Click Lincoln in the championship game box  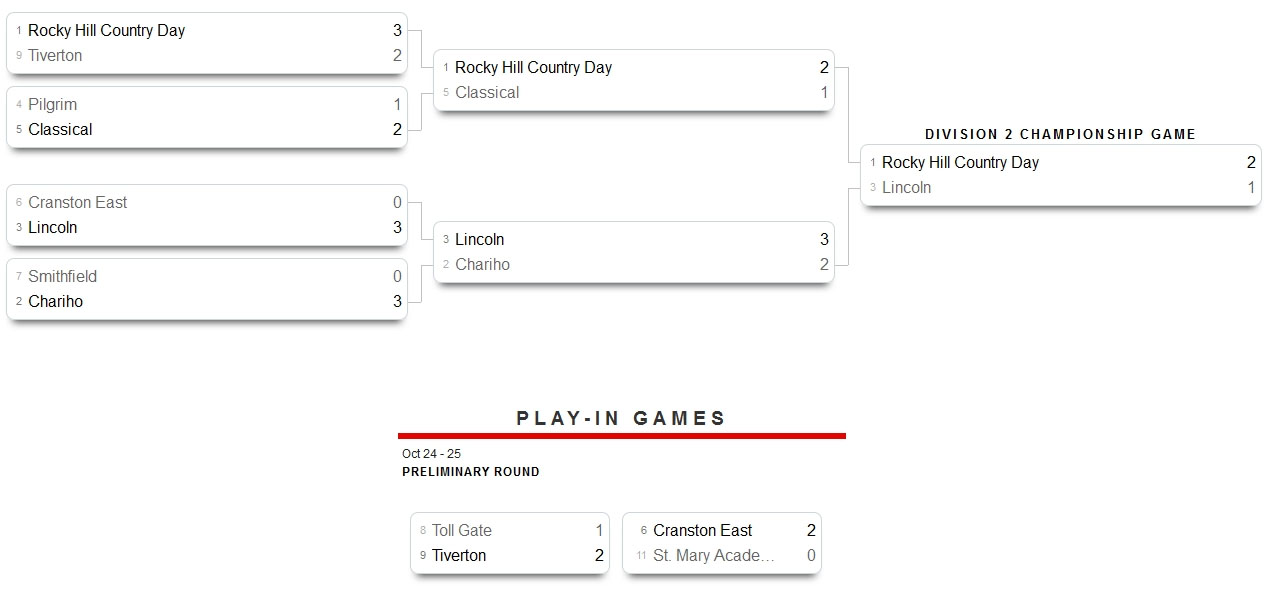906,188
